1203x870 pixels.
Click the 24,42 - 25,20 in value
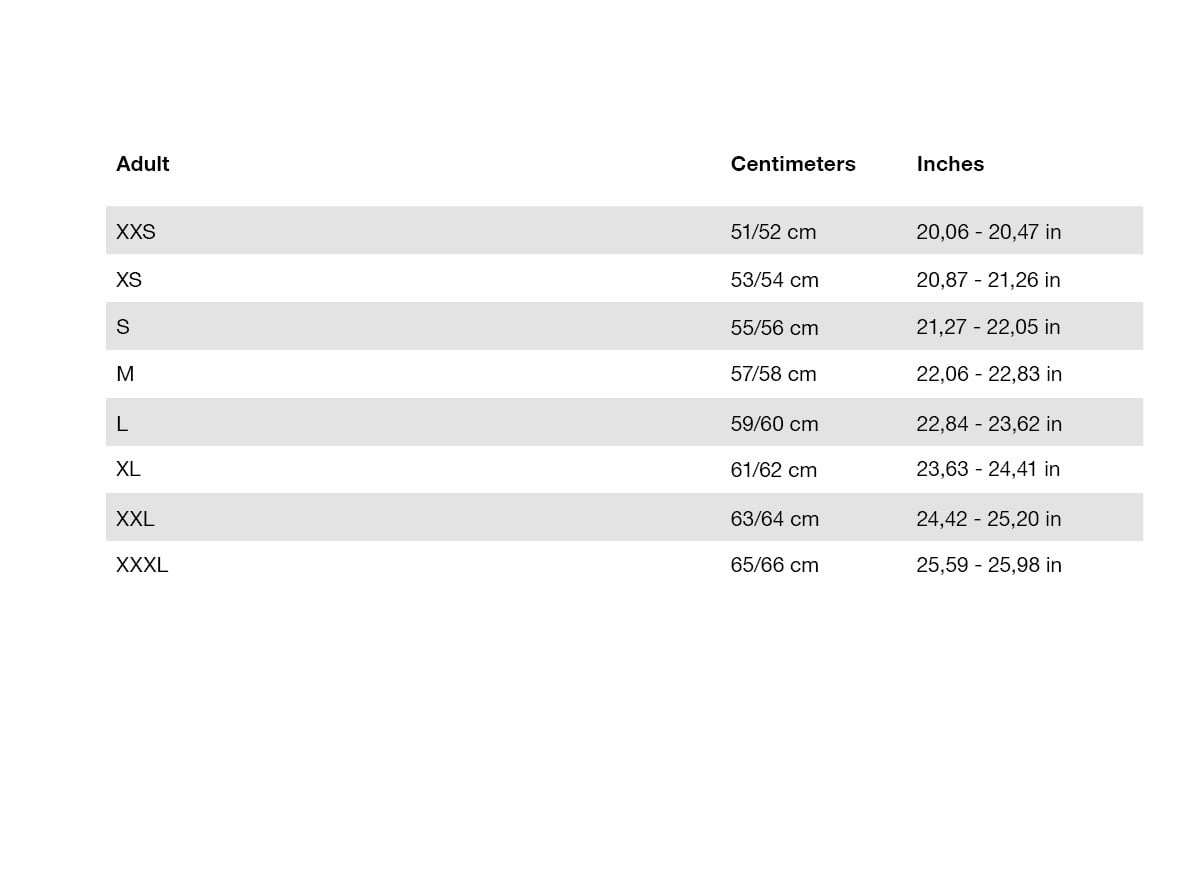tap(988, 519)
